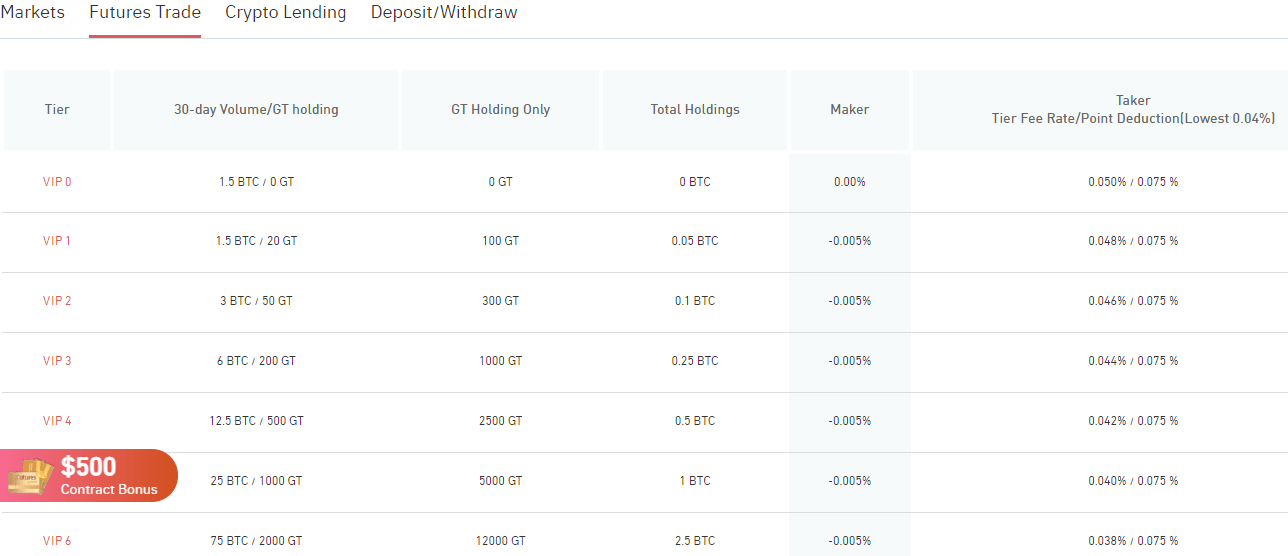The image size is (1288, 556).
Task: Click the 0.046% / 0.075 % taker cell
Action: coord(1133,301)
